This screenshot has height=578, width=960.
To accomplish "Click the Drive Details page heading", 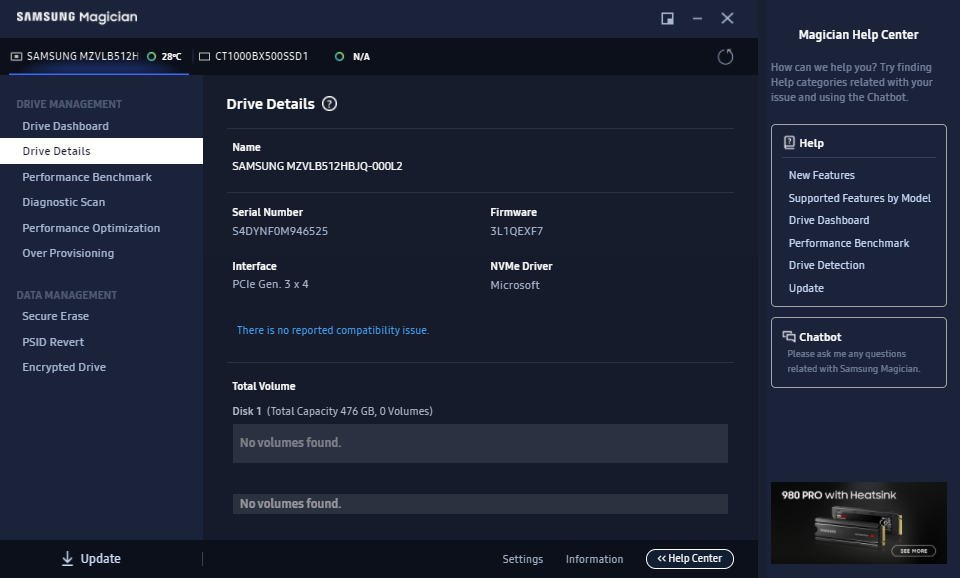I will 270,104.
